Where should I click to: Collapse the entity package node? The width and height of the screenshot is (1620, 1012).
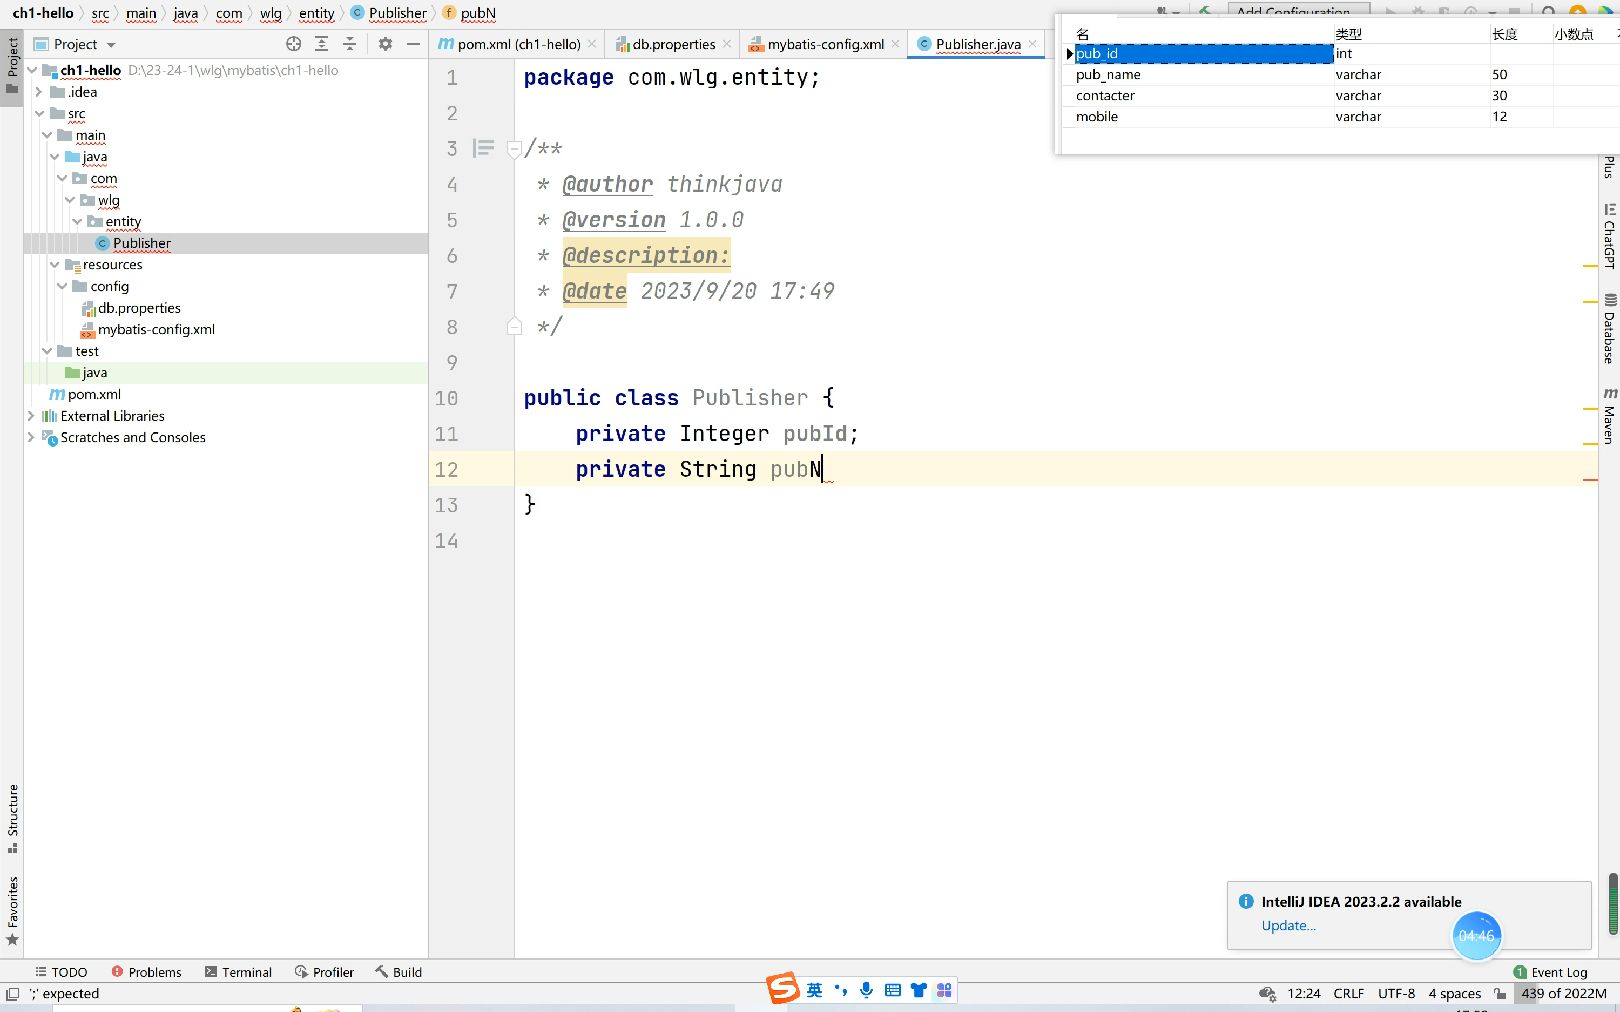[77, 222]
